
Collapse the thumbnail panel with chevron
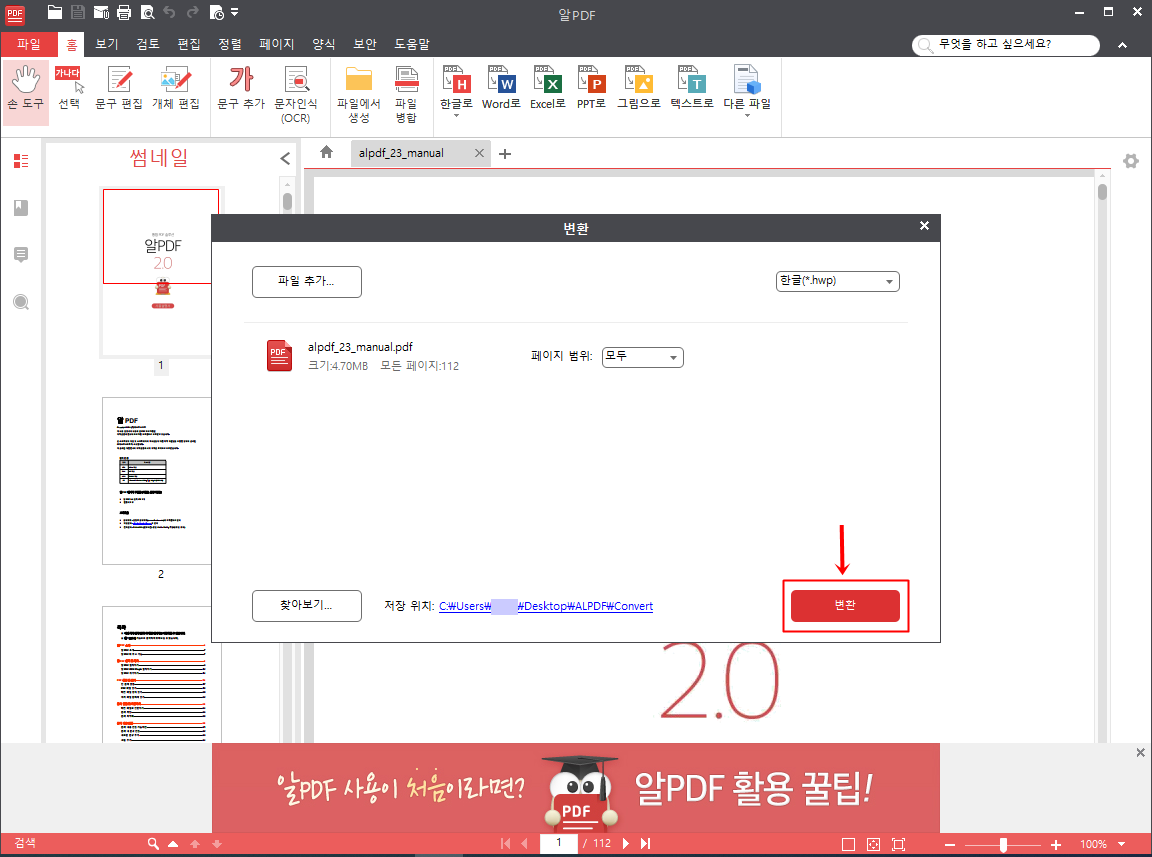click(285, 158)
